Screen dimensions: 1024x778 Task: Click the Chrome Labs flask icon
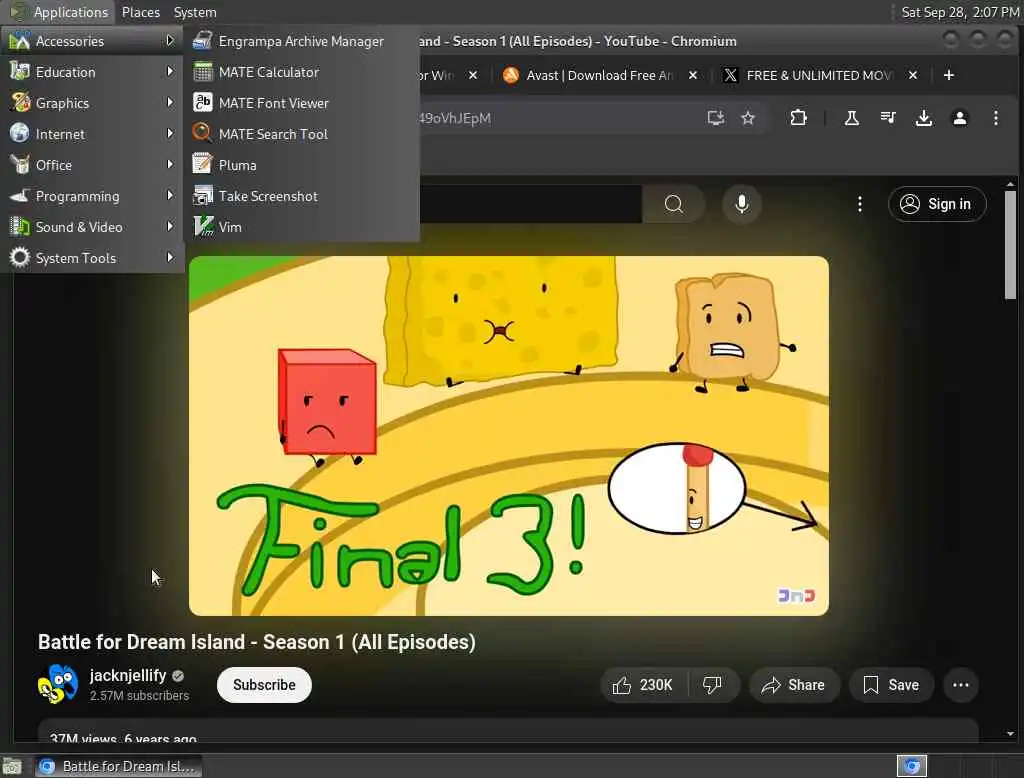852,118
